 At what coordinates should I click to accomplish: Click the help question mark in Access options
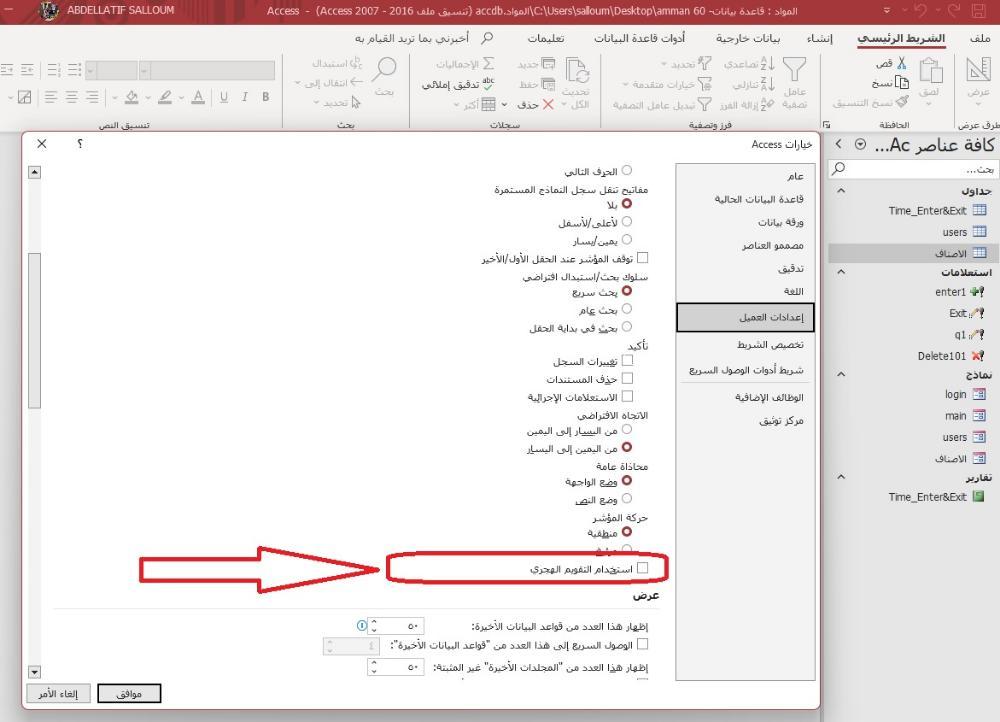[80, 144]
